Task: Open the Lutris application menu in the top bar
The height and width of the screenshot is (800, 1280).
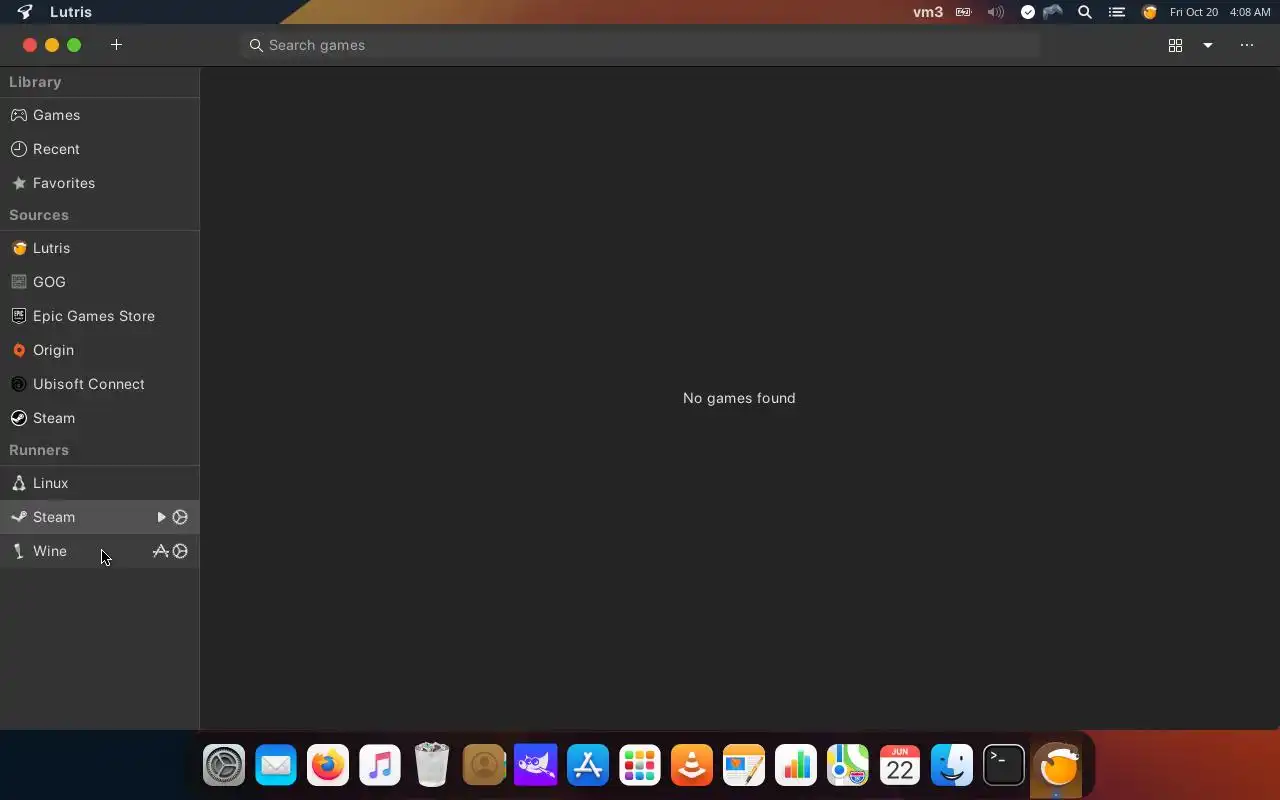Action: coord(71,12)
